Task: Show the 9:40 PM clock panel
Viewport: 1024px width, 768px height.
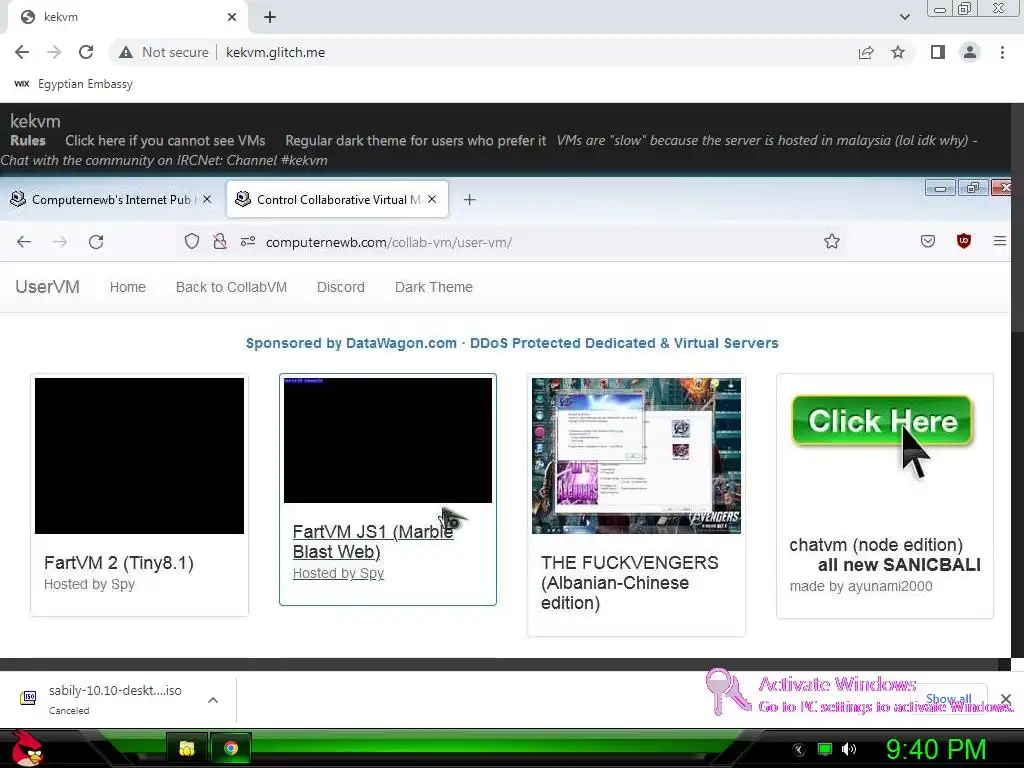Action: [x=936, y=749]
